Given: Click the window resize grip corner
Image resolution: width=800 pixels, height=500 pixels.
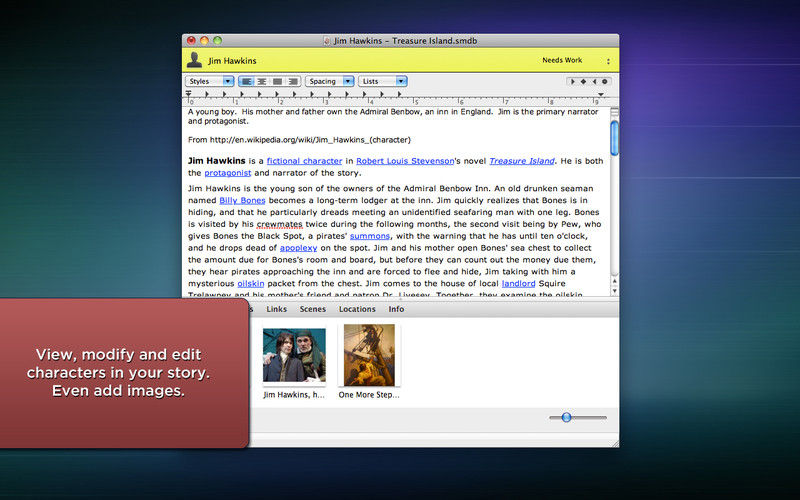Looking at the screenshot, I should [615, 443].
